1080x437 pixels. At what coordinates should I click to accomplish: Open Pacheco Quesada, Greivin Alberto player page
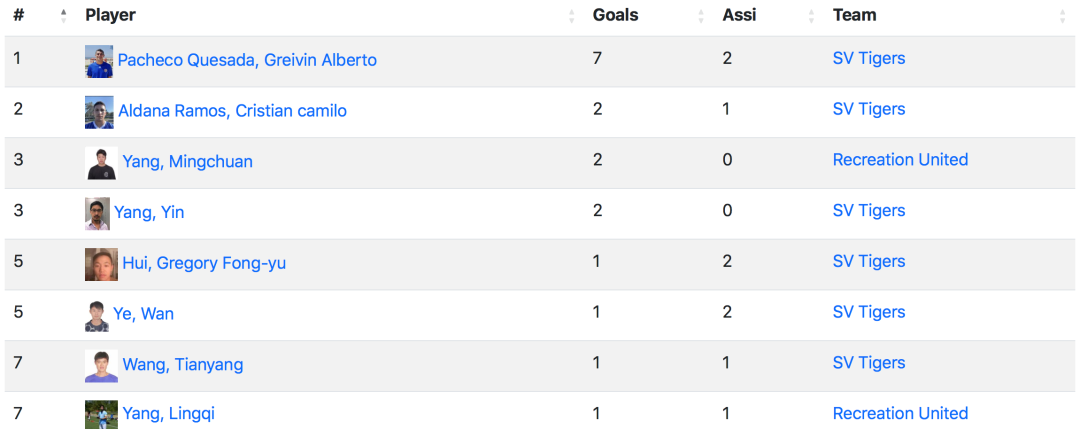coord(247,60)
